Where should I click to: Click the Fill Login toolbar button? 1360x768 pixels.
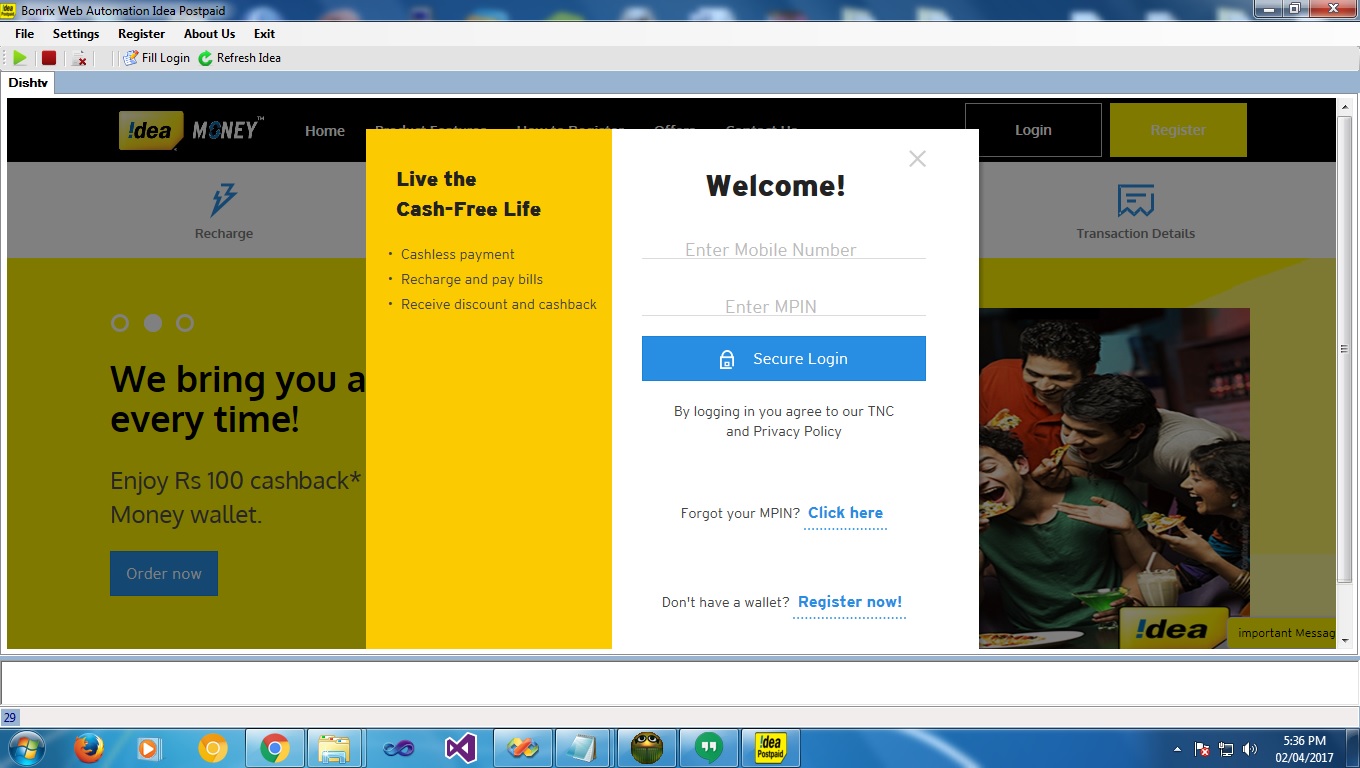[x=157, y=58]
